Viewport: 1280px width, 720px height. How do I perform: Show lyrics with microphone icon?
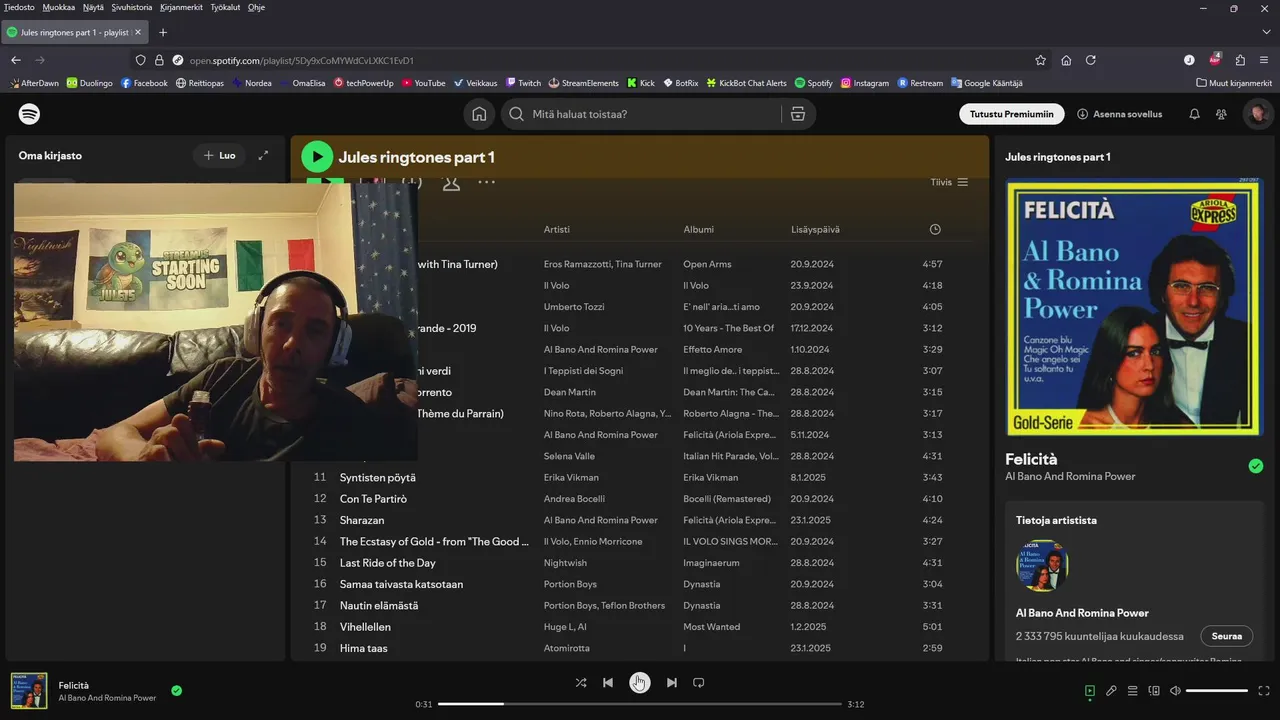click(1111, 691)
